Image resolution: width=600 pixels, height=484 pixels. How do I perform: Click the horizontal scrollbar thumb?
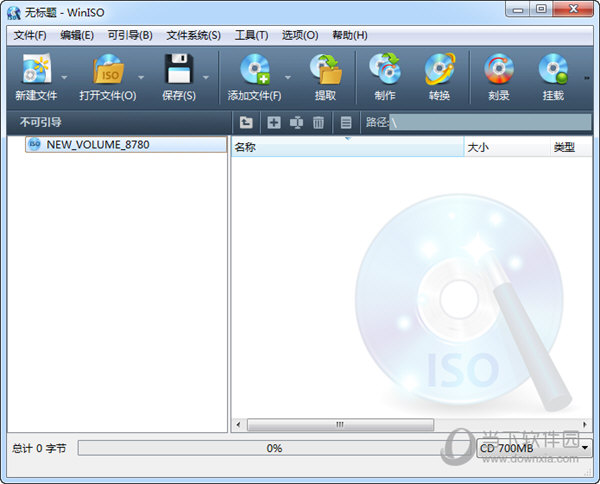340,425
